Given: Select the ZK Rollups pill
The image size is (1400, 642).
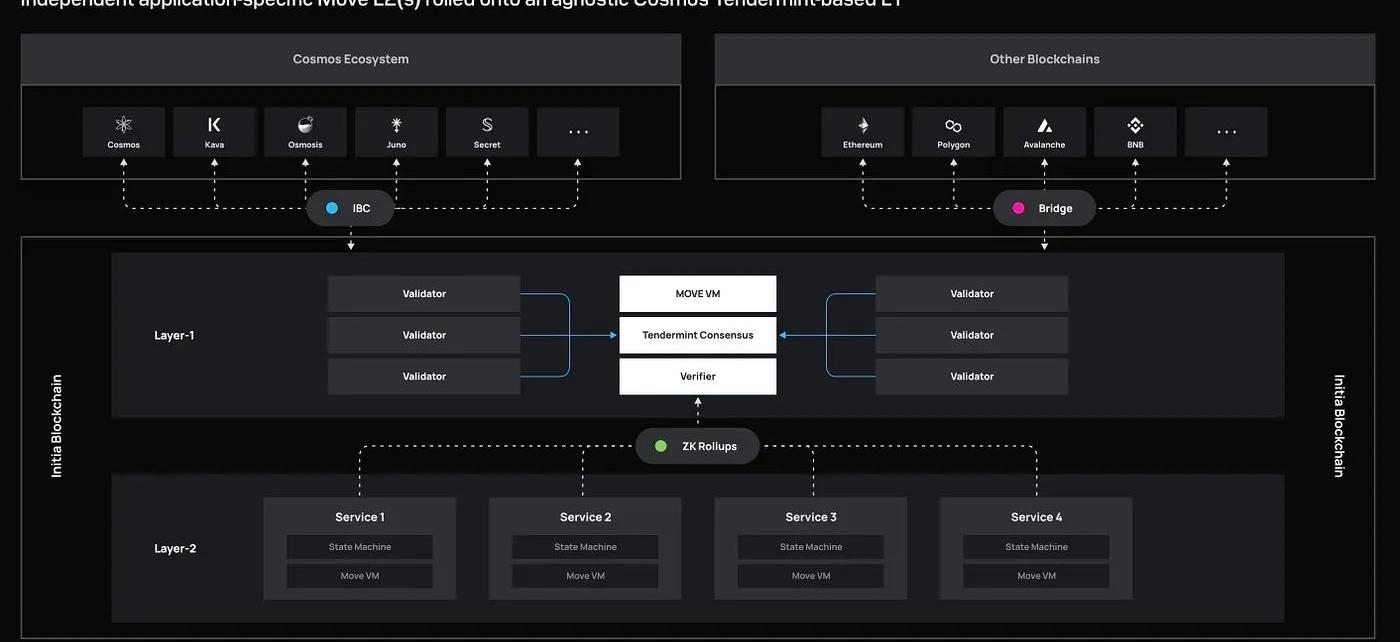Looking at the screenshot, I should [697, 446].
